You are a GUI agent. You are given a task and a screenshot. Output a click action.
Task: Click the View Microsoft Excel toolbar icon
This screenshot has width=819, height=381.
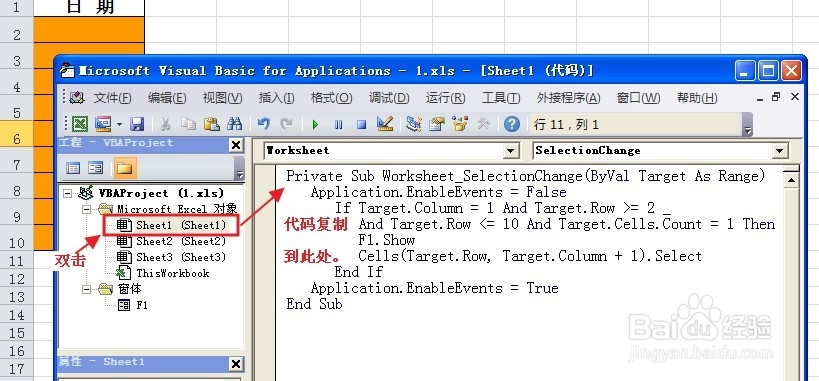pos(80,124)
